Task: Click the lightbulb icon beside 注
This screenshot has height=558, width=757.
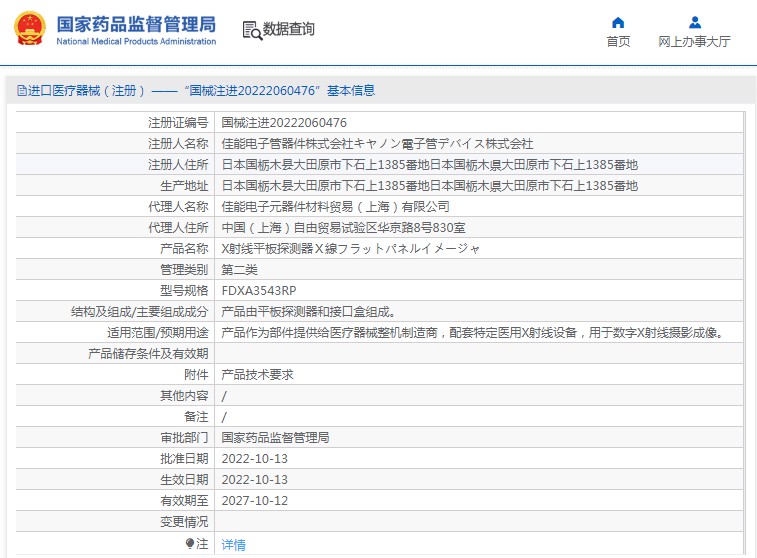Action: 190,544
